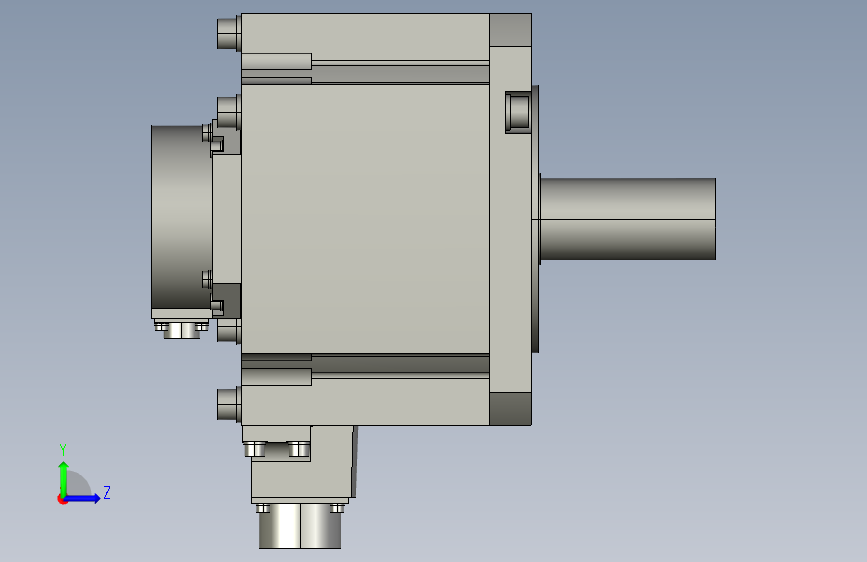Click the blue Z axis arrow of the triad
Viewport: 867px width, 562px height.
[83, 498]
